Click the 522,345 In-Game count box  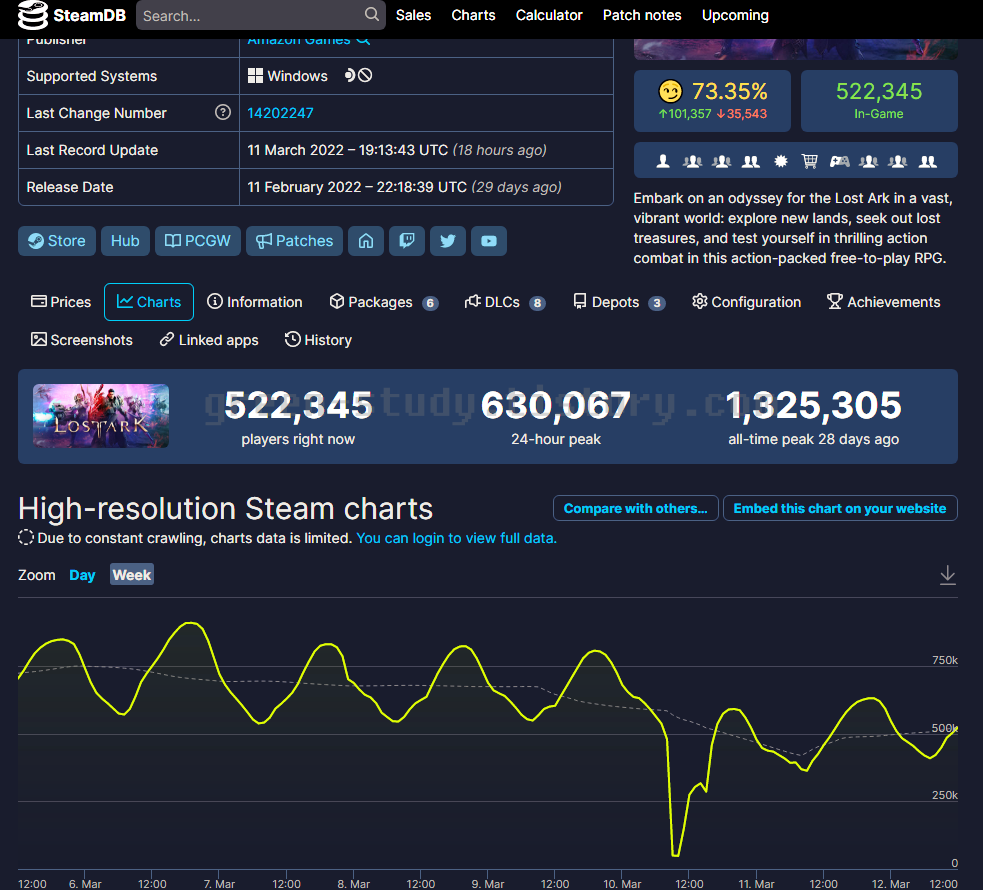pos(879,100)
